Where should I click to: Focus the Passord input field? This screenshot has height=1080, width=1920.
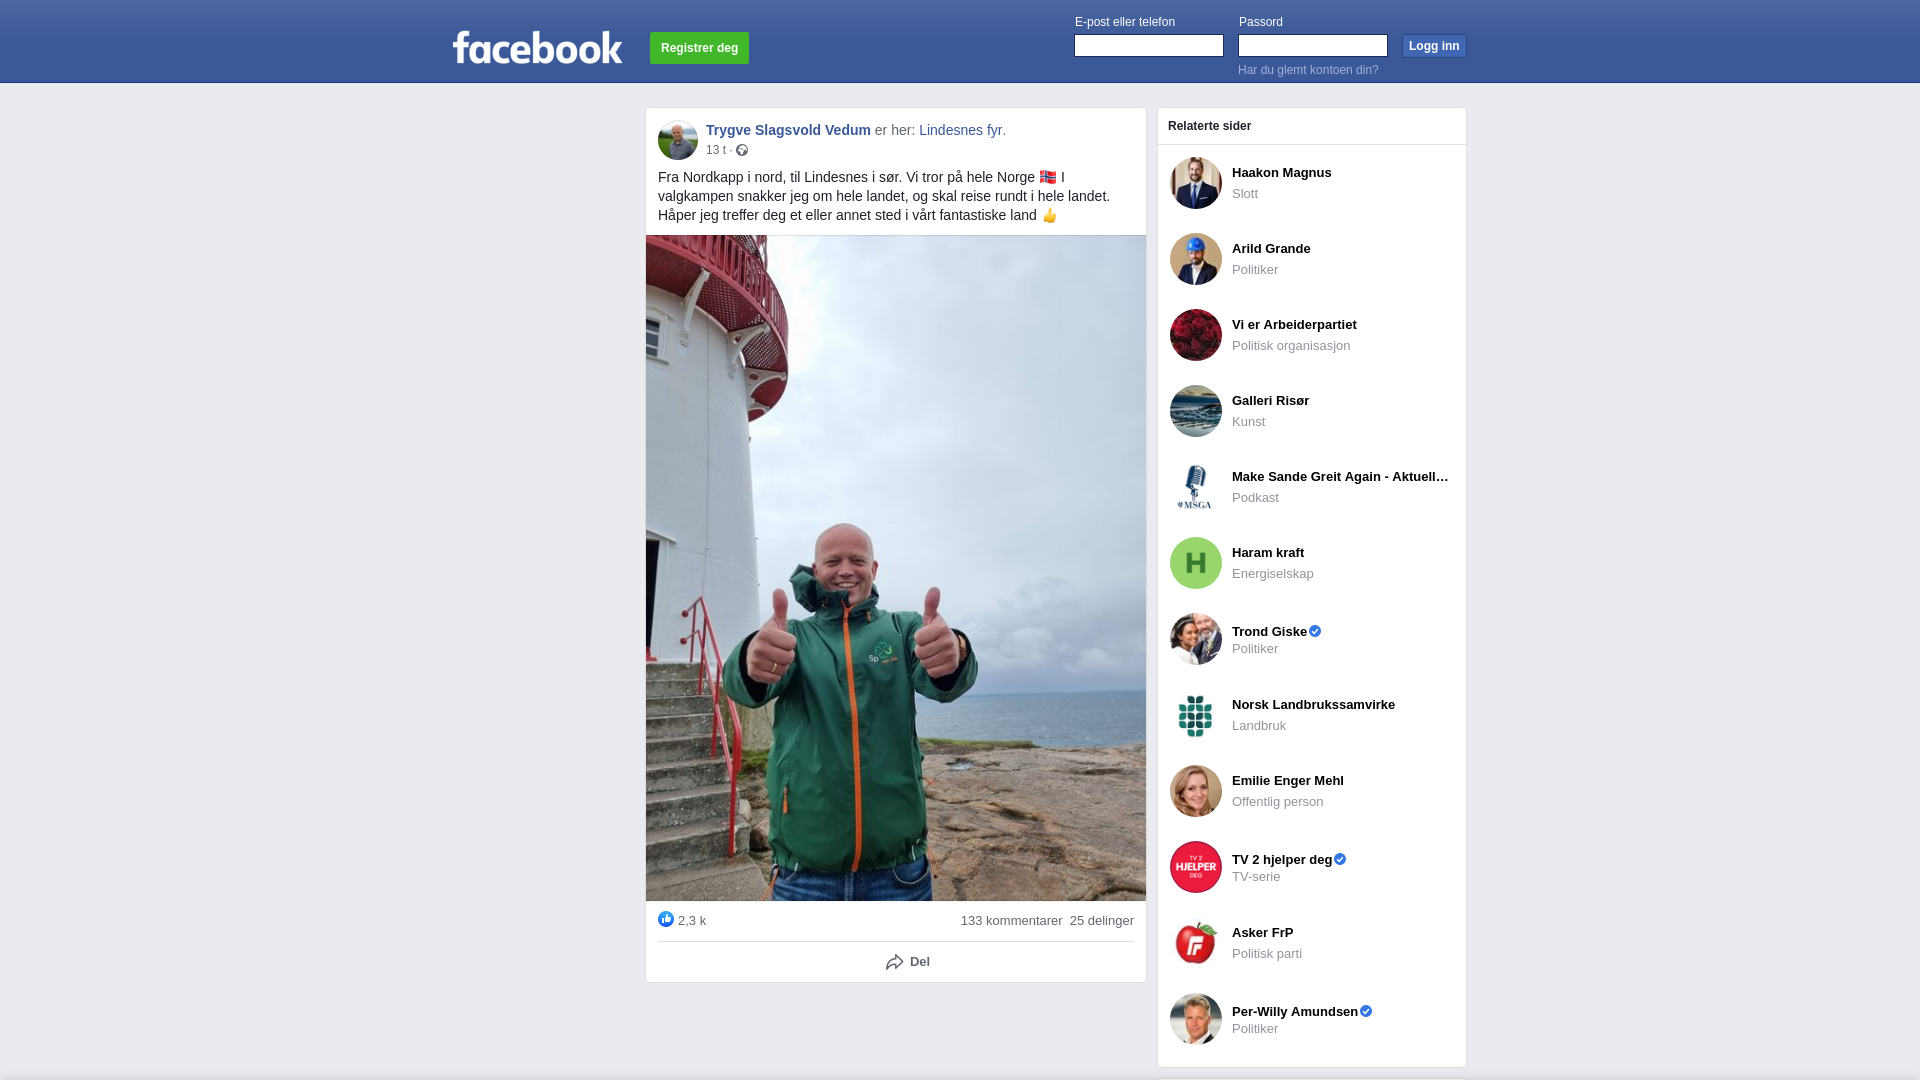click(1313, 46)
